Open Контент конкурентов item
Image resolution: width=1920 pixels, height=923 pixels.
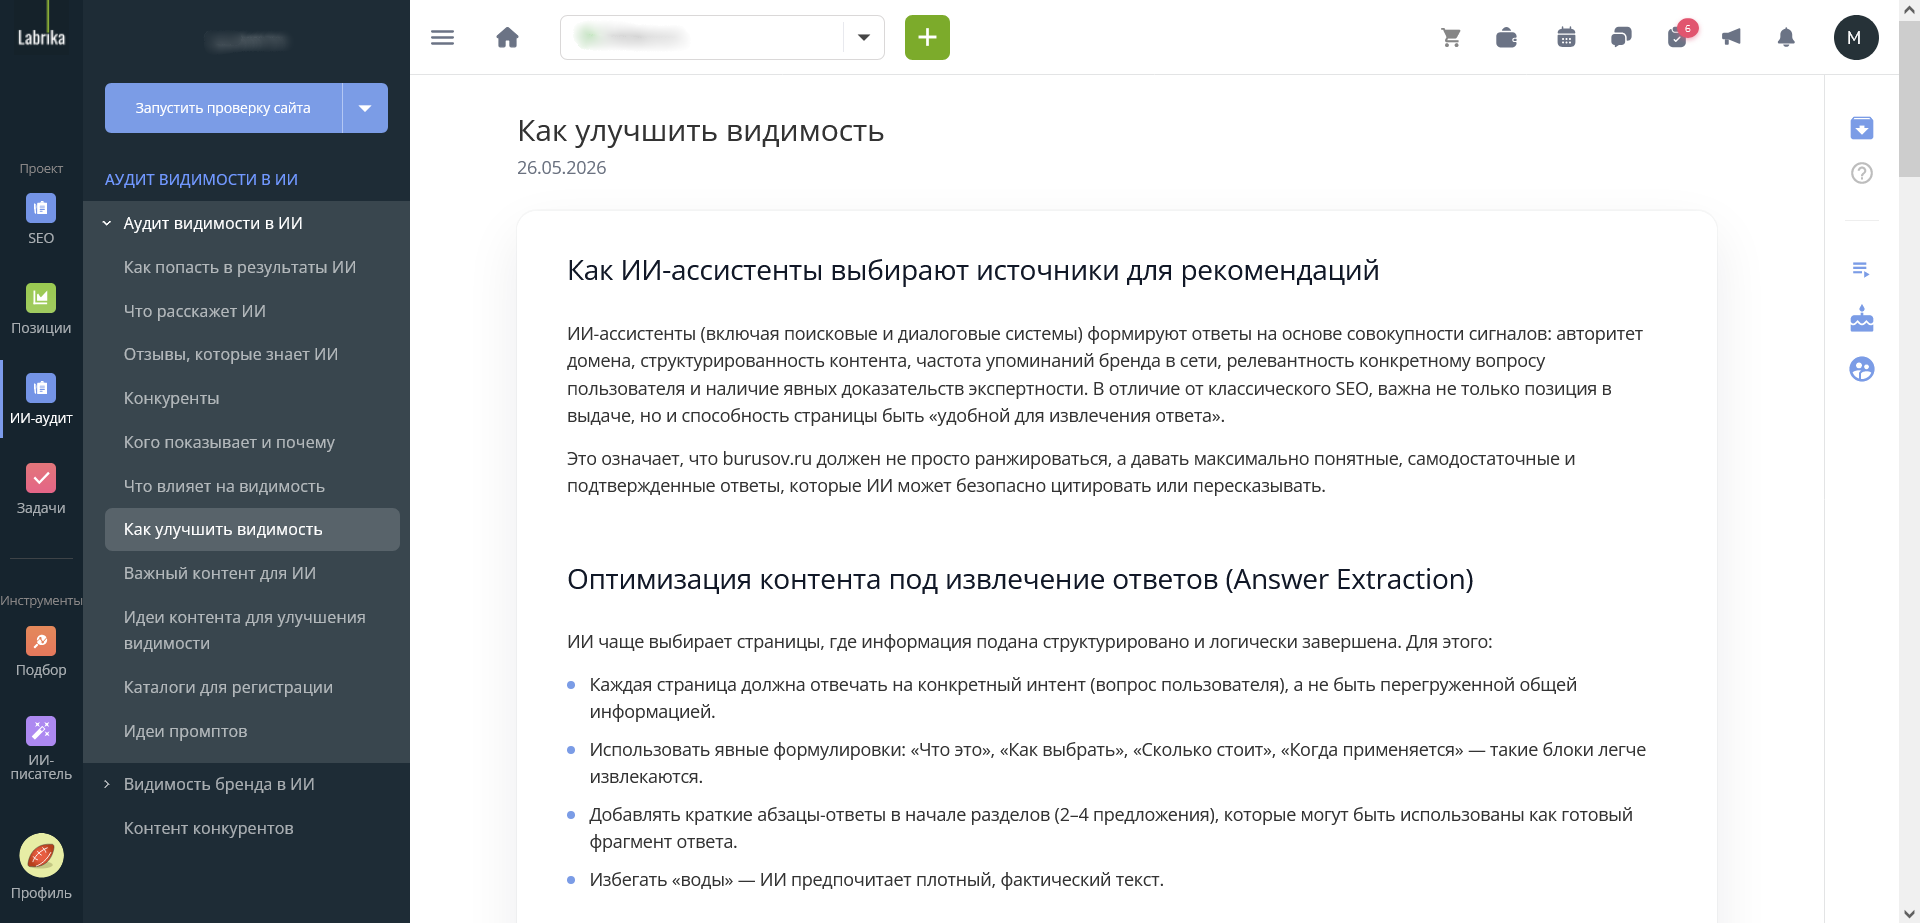pos(209,828)
